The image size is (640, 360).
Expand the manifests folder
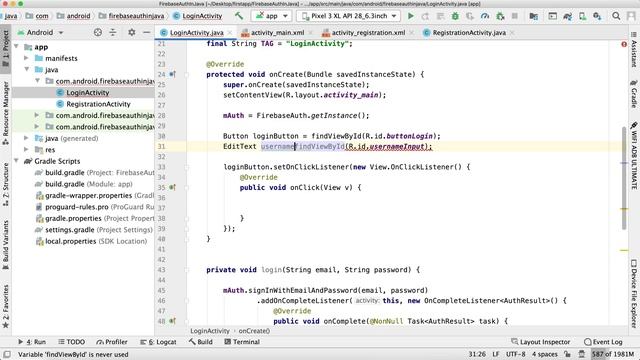[x=27, y=58]
